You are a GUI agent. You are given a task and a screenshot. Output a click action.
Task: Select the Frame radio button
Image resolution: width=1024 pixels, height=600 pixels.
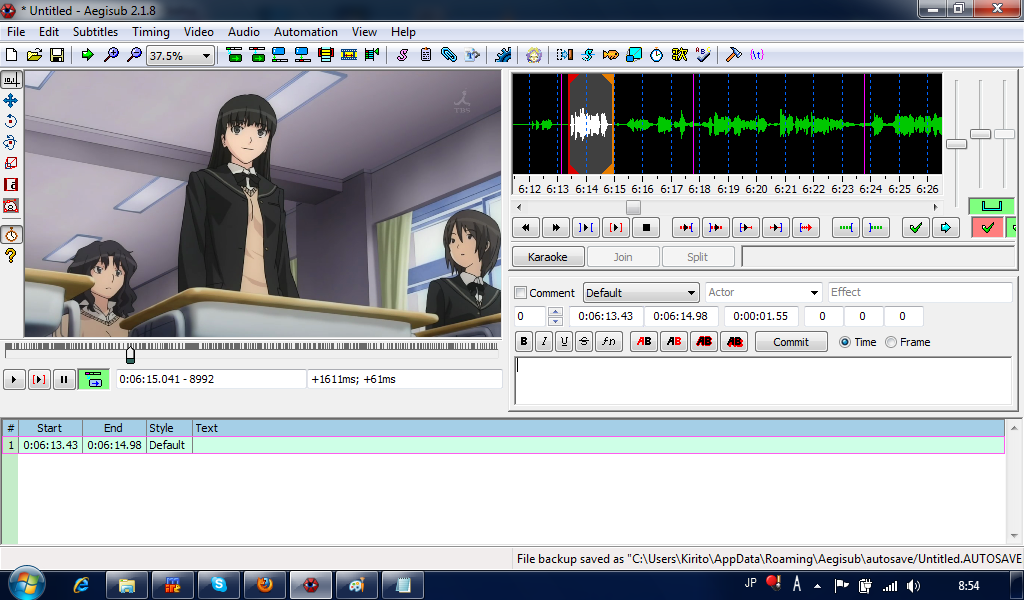point(891,342)
